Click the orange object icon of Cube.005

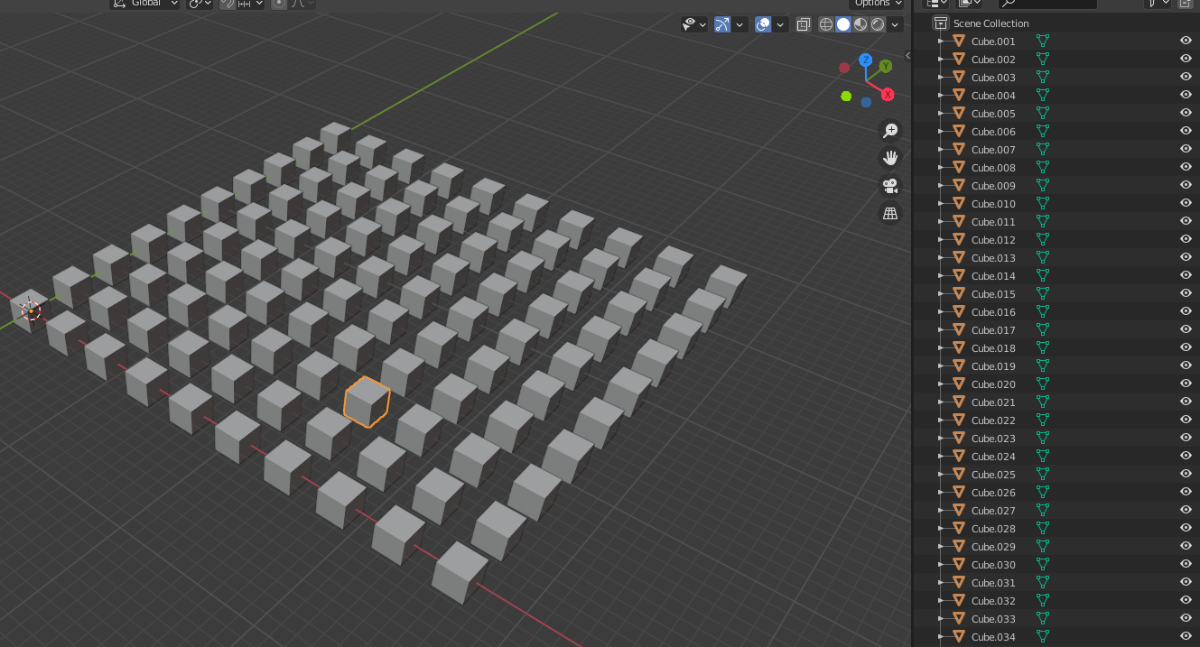click(x=959, y=113)
